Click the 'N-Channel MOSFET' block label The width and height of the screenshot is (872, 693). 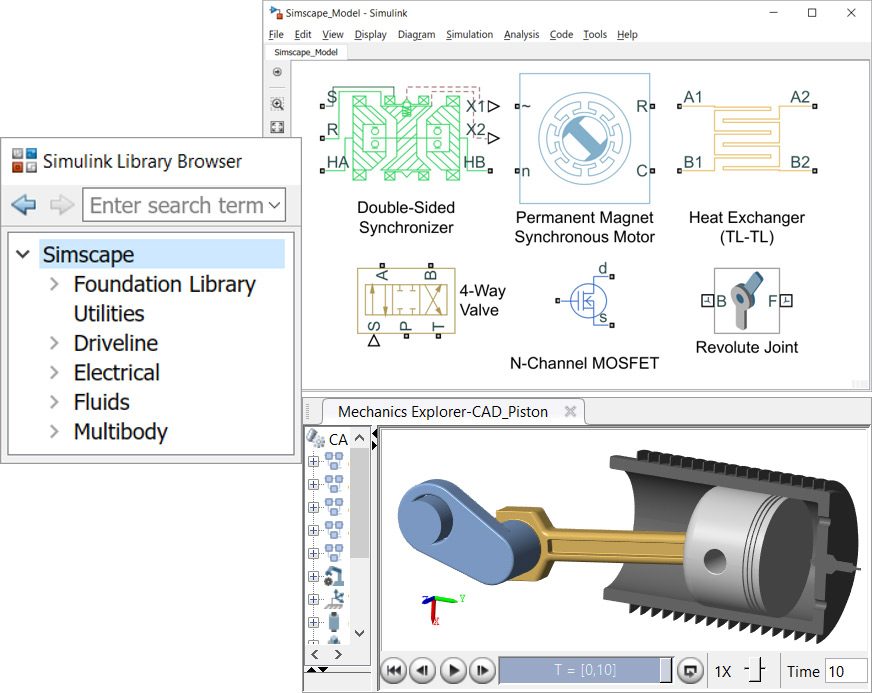tap(584, 363)
